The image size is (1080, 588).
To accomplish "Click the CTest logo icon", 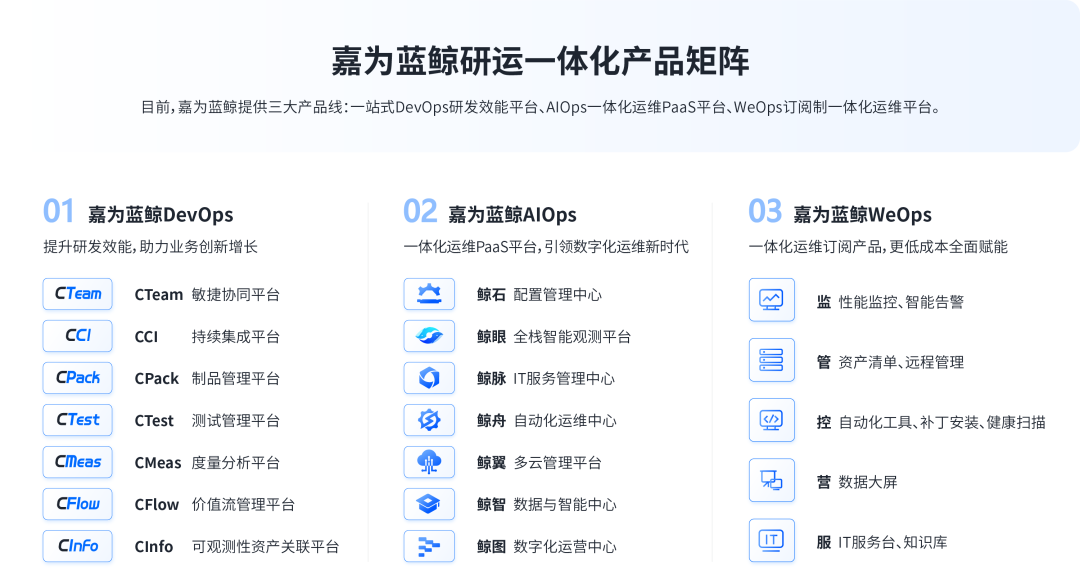I will pyautogui.click(x=78, y=420).
